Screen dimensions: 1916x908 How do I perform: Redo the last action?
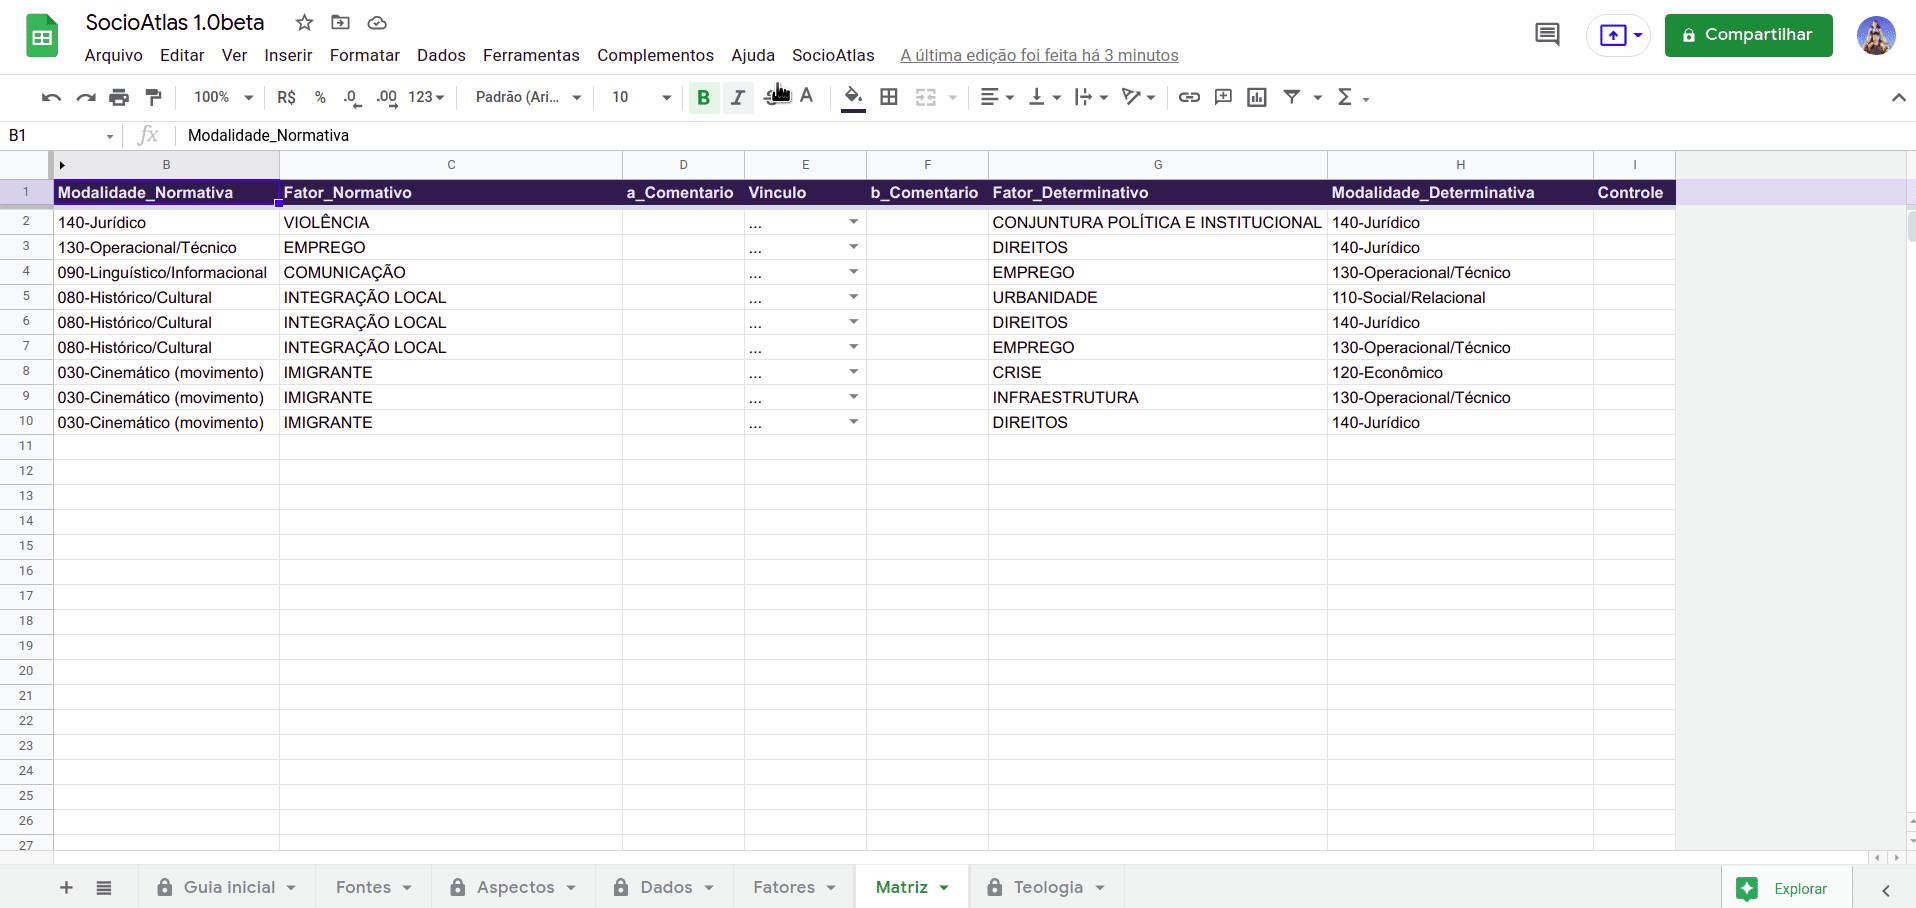point(86,97)
